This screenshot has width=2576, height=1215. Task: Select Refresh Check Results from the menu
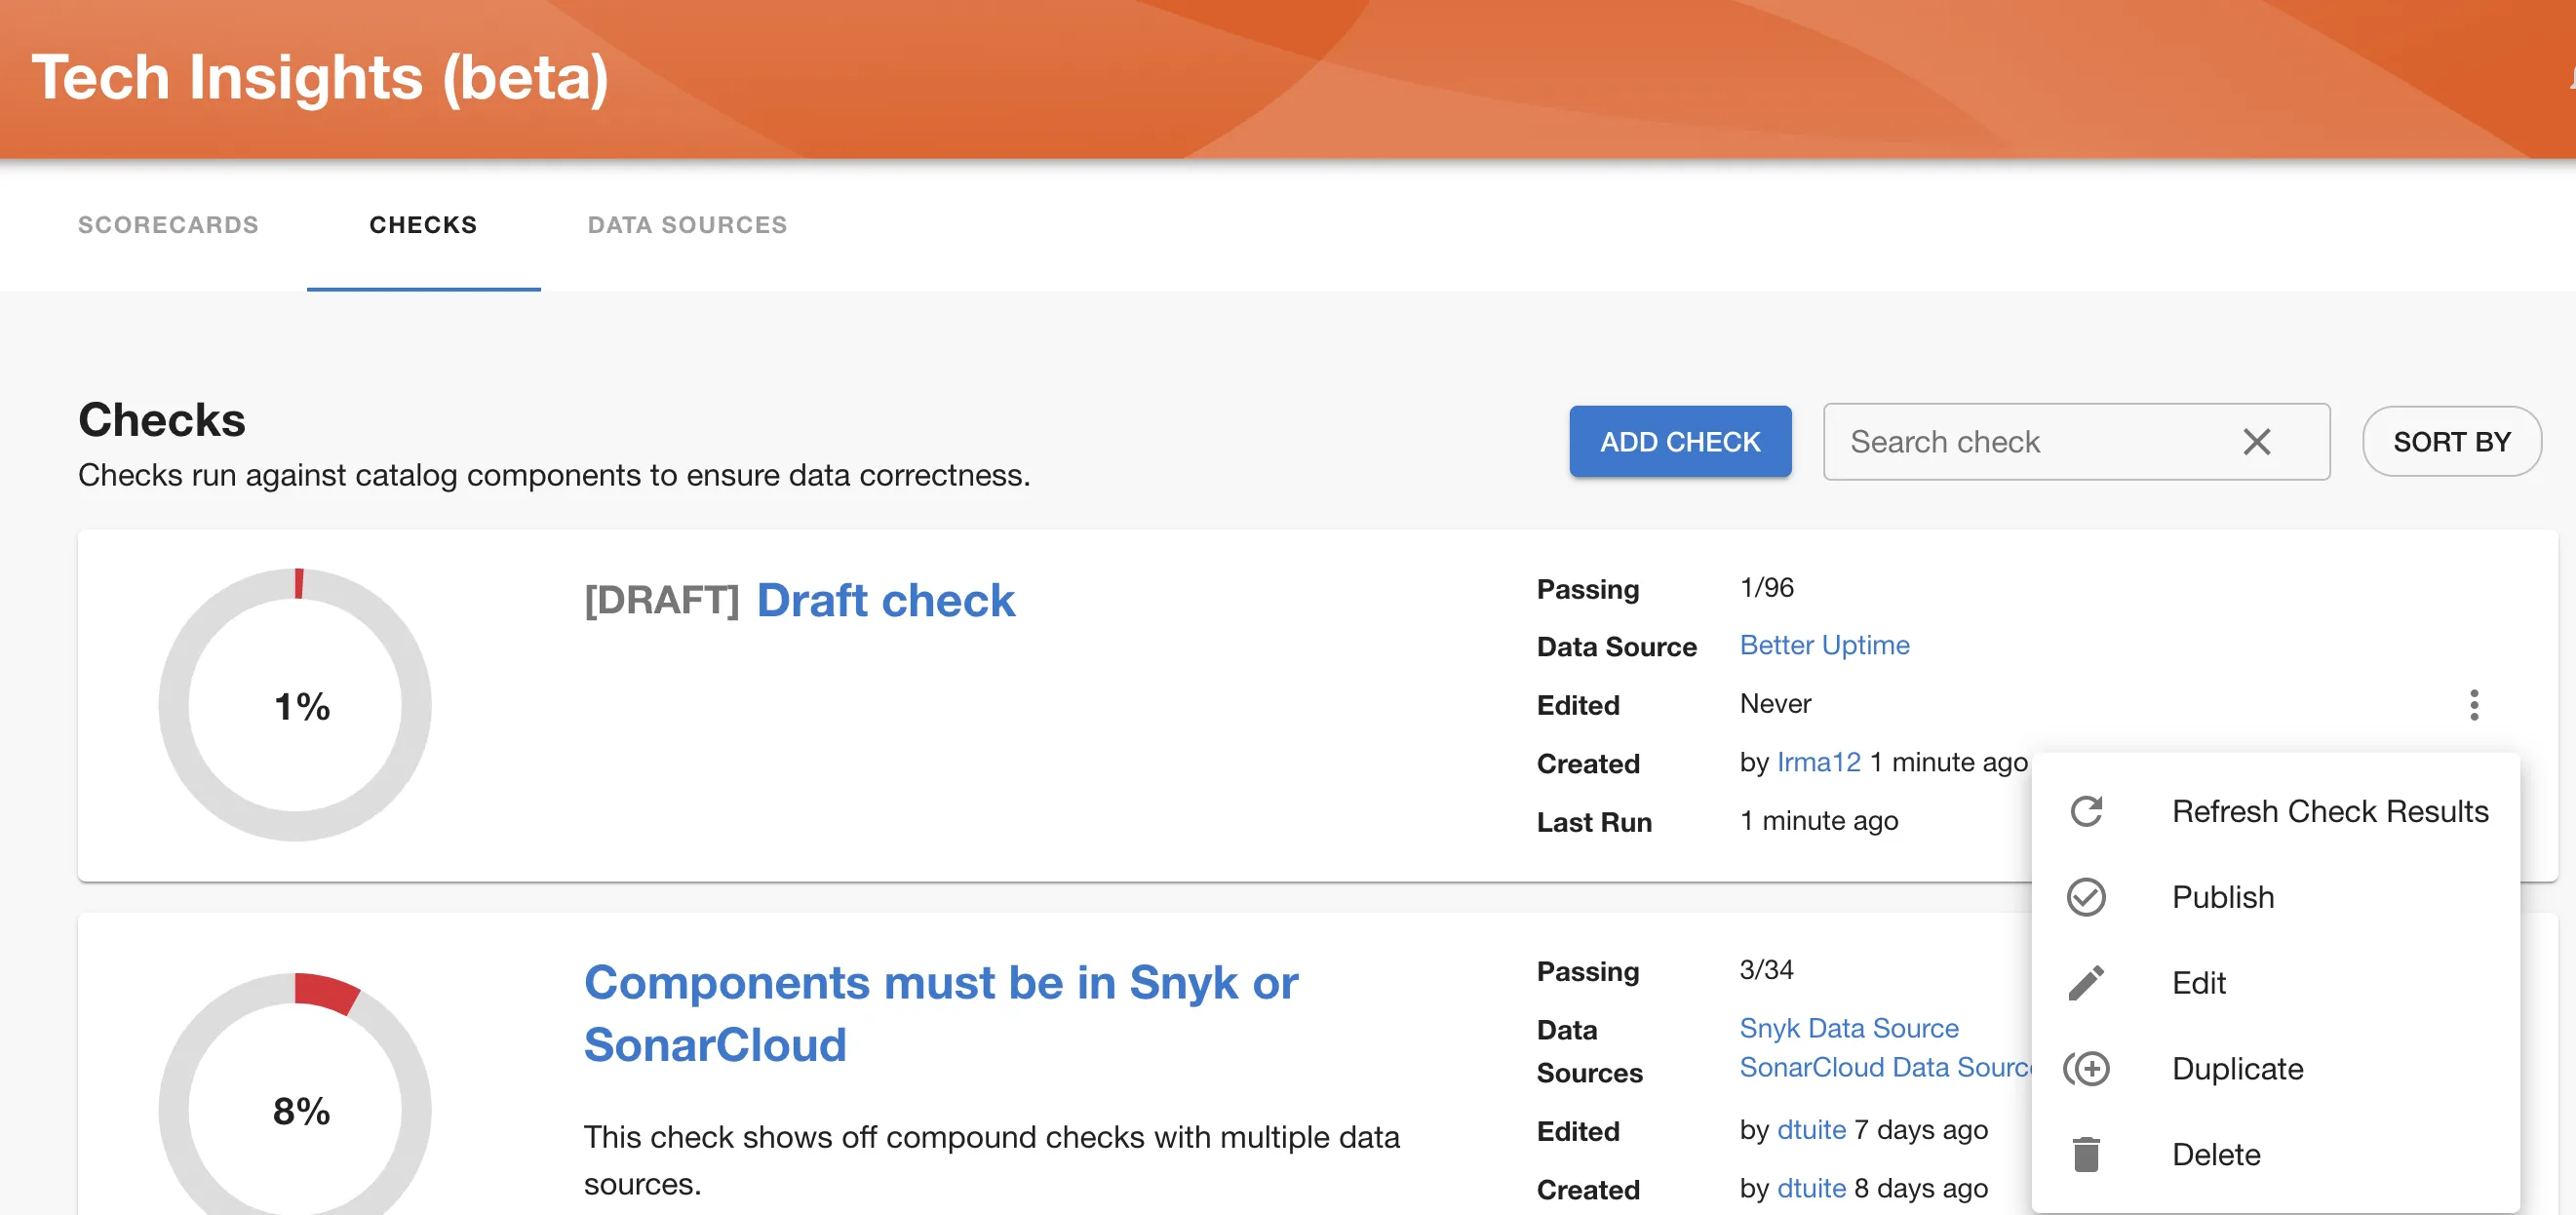[2330, 811]
